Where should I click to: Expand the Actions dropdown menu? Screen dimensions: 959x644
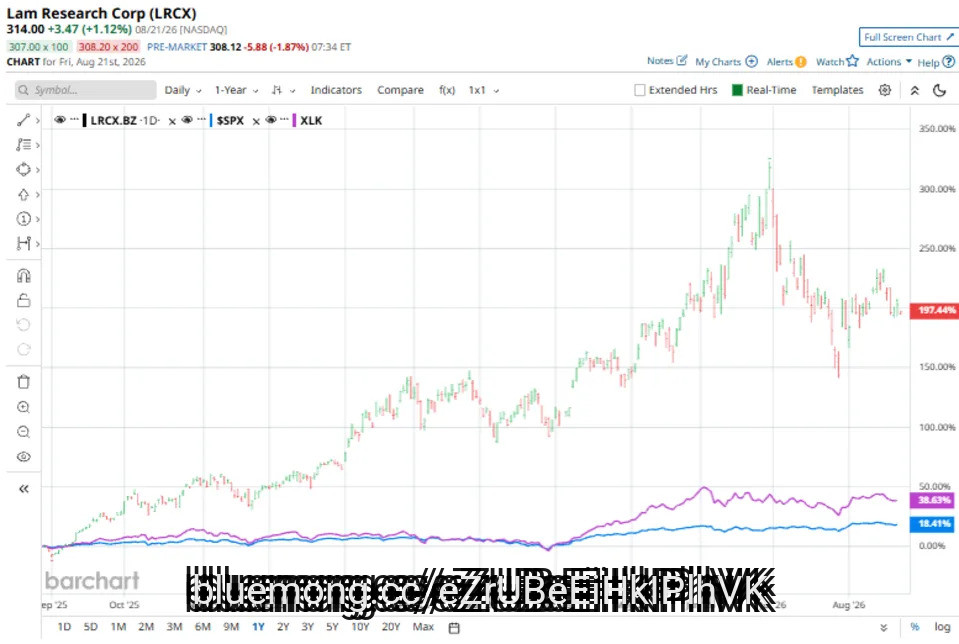coord(889,62)
